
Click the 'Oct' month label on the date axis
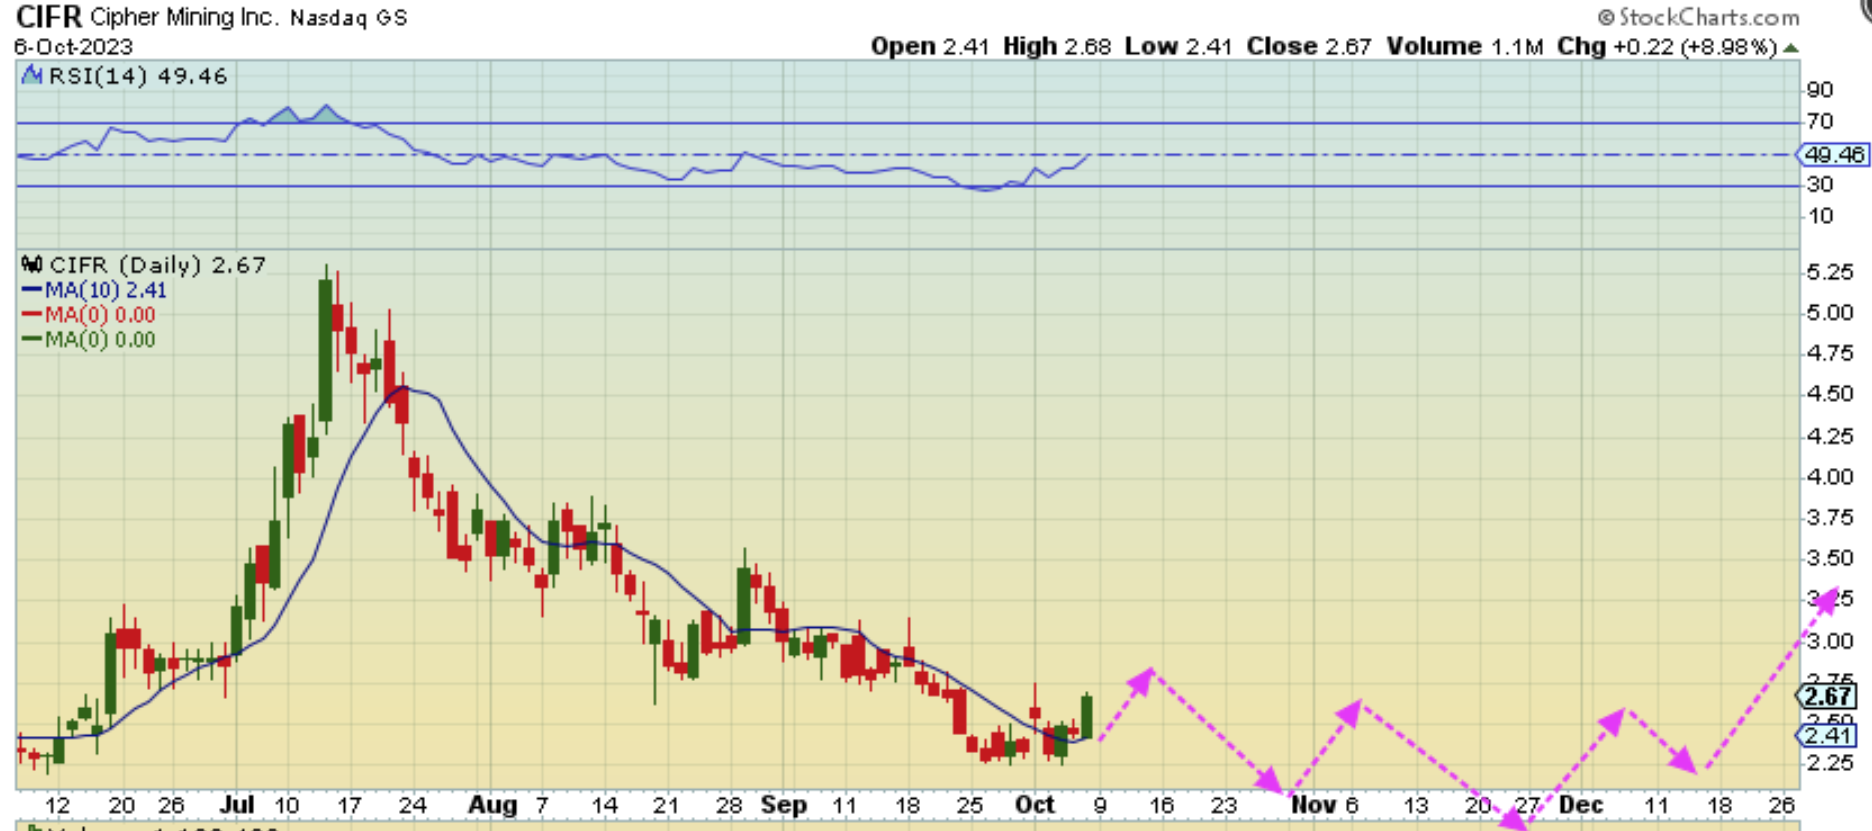[x=1035, y=805]
